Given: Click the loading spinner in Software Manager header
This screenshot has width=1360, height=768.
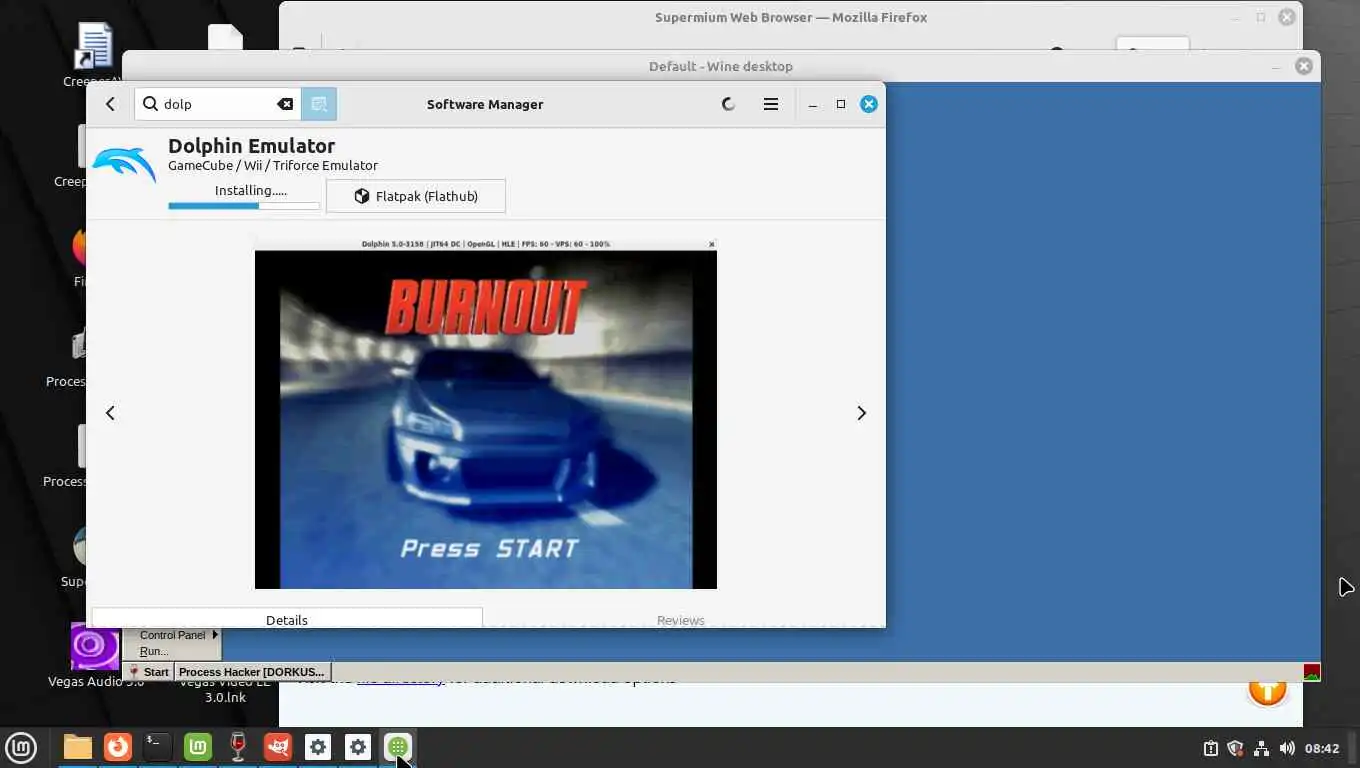Looking at the screenshot, I should coord(728,104).
